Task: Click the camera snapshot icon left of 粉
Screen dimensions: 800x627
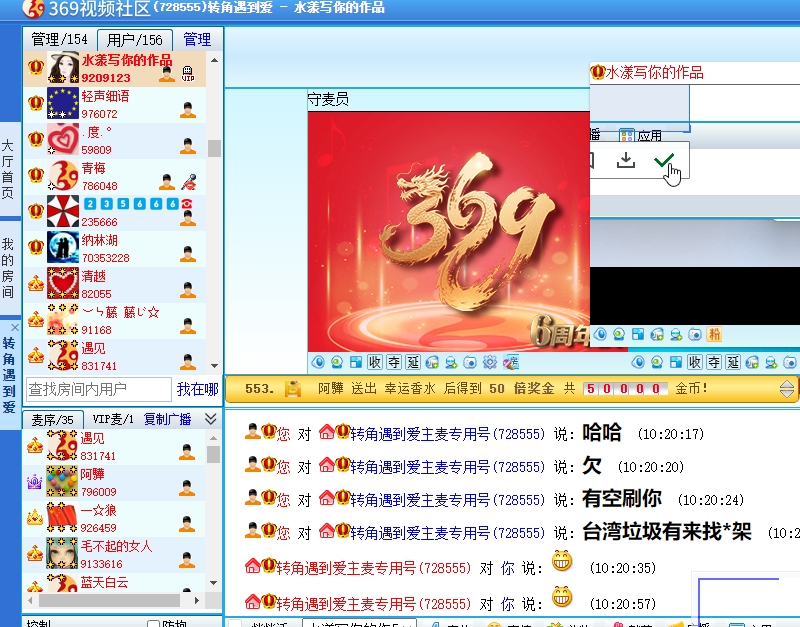Action: click(x=695, y=334)
